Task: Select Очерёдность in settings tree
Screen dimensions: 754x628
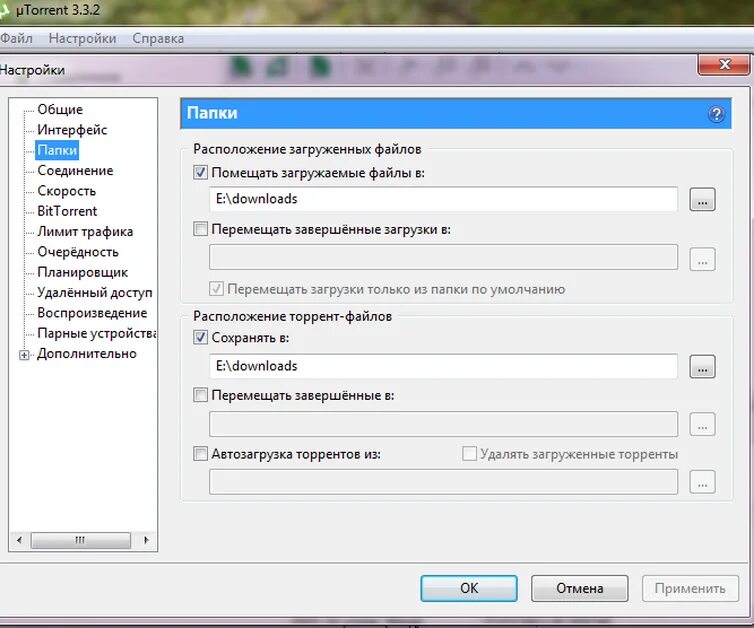Action: pyautogui.click(x=78, y=252)
